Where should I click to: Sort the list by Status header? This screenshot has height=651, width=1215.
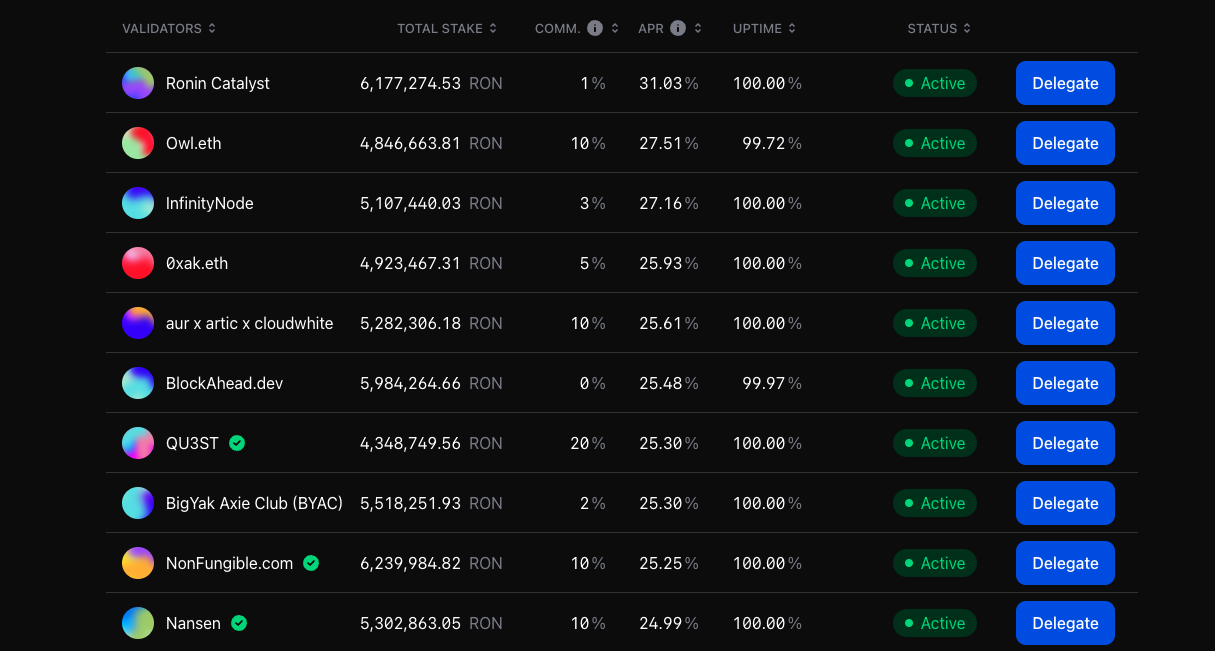pyautogui.click(x=939, y=28)
